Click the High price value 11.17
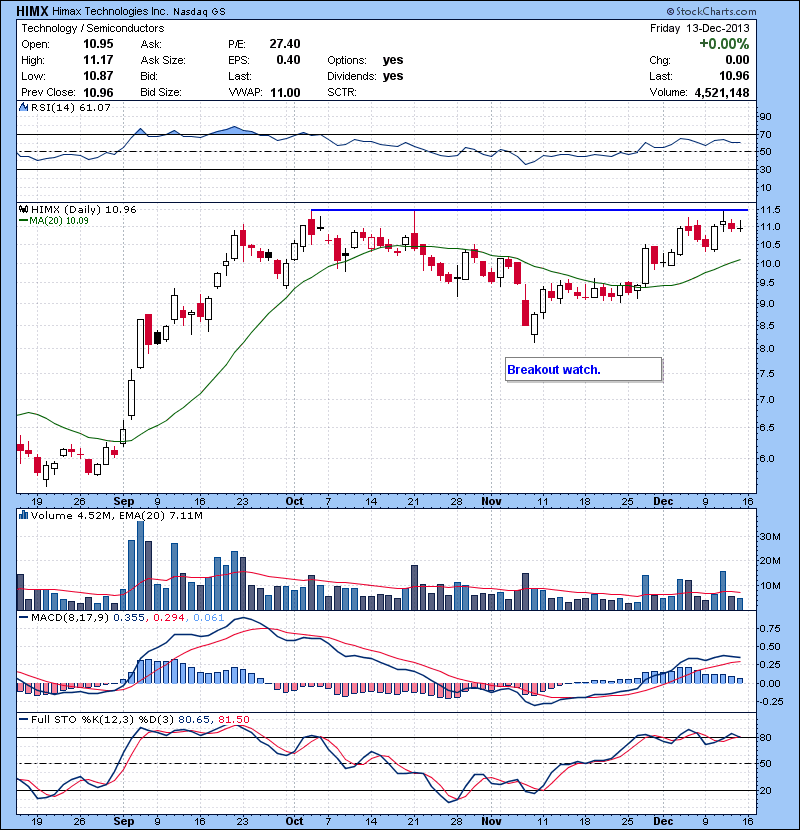The image size is (800, 830). [x=98, y=60]
